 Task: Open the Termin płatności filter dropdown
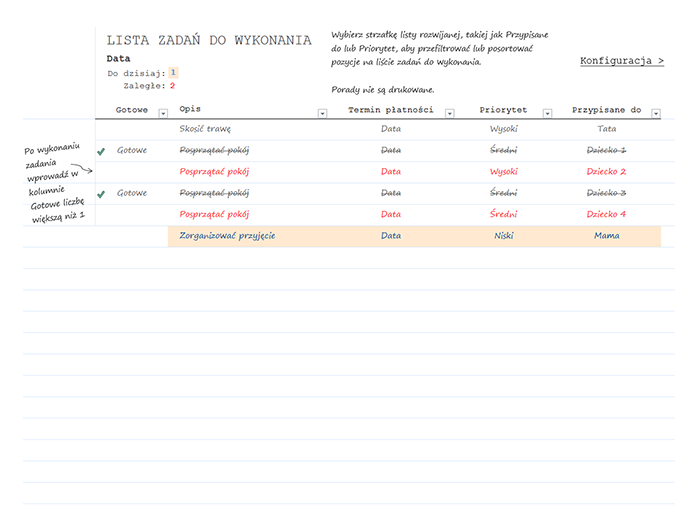(x=449, y=113)
